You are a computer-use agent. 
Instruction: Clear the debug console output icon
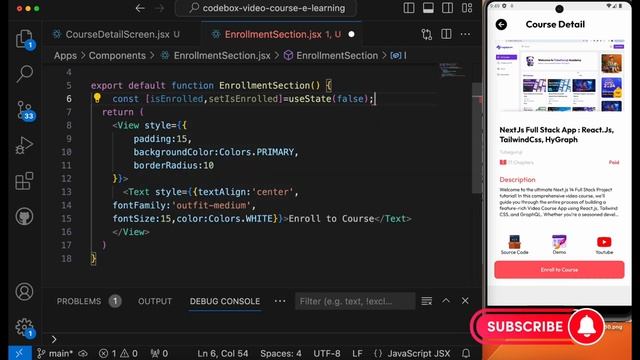(427, 301)
